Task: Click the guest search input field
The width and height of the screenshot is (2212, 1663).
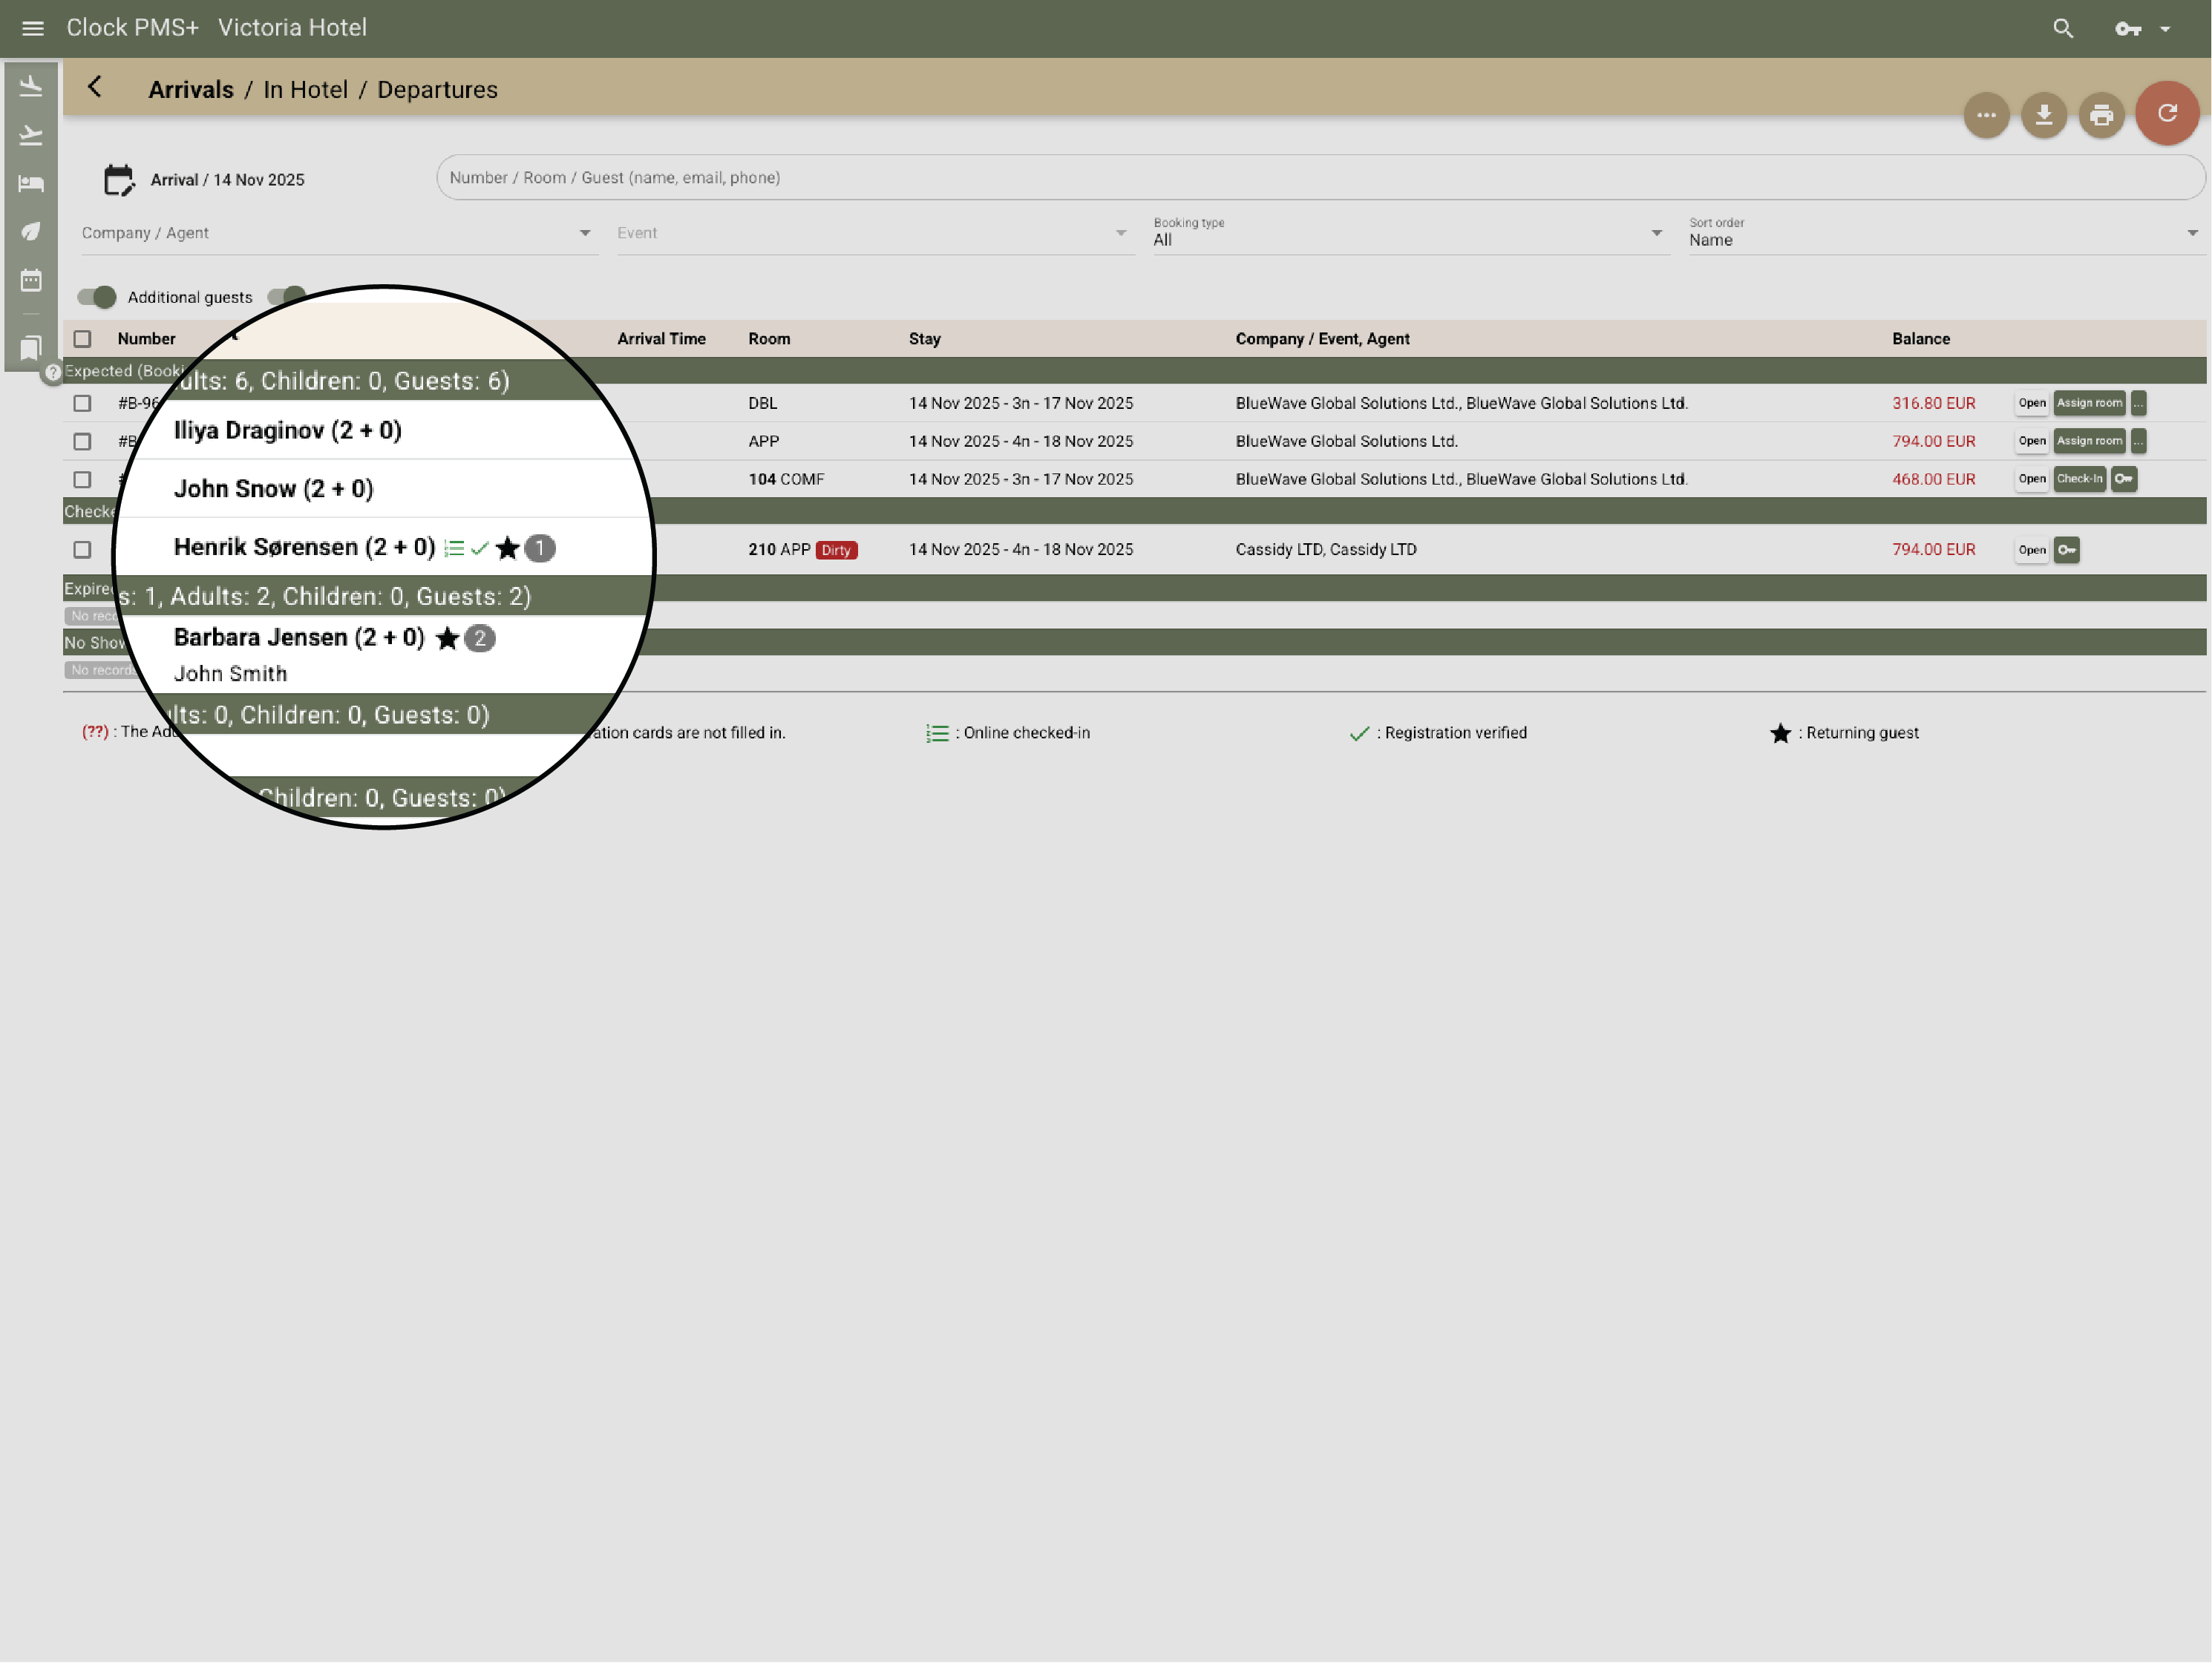Action: pyautogui.click(x=1319, y=178)
